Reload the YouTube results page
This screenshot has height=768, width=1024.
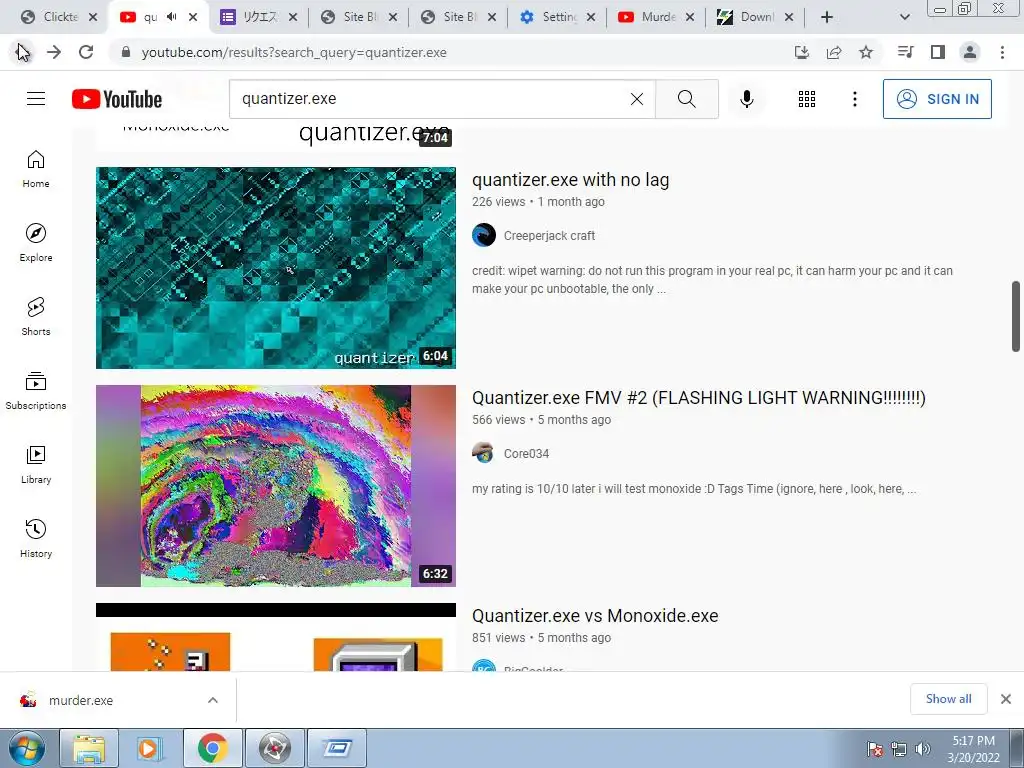pyautogui.click(x=86, y=52)
